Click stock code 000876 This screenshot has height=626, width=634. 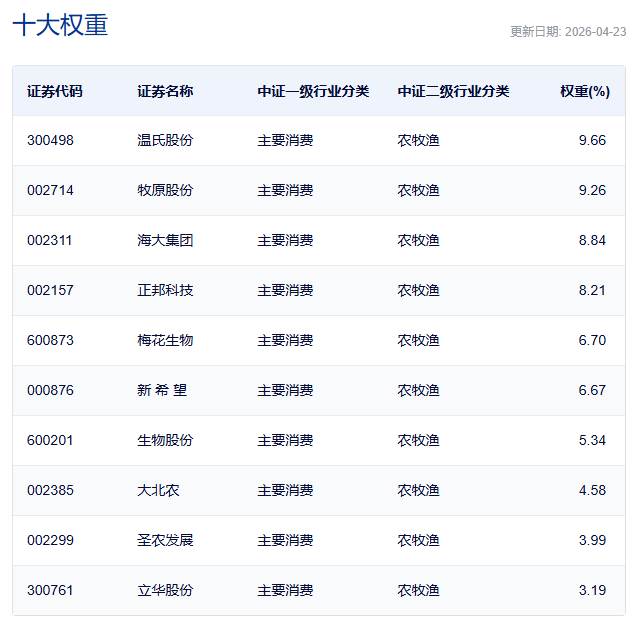50,390
